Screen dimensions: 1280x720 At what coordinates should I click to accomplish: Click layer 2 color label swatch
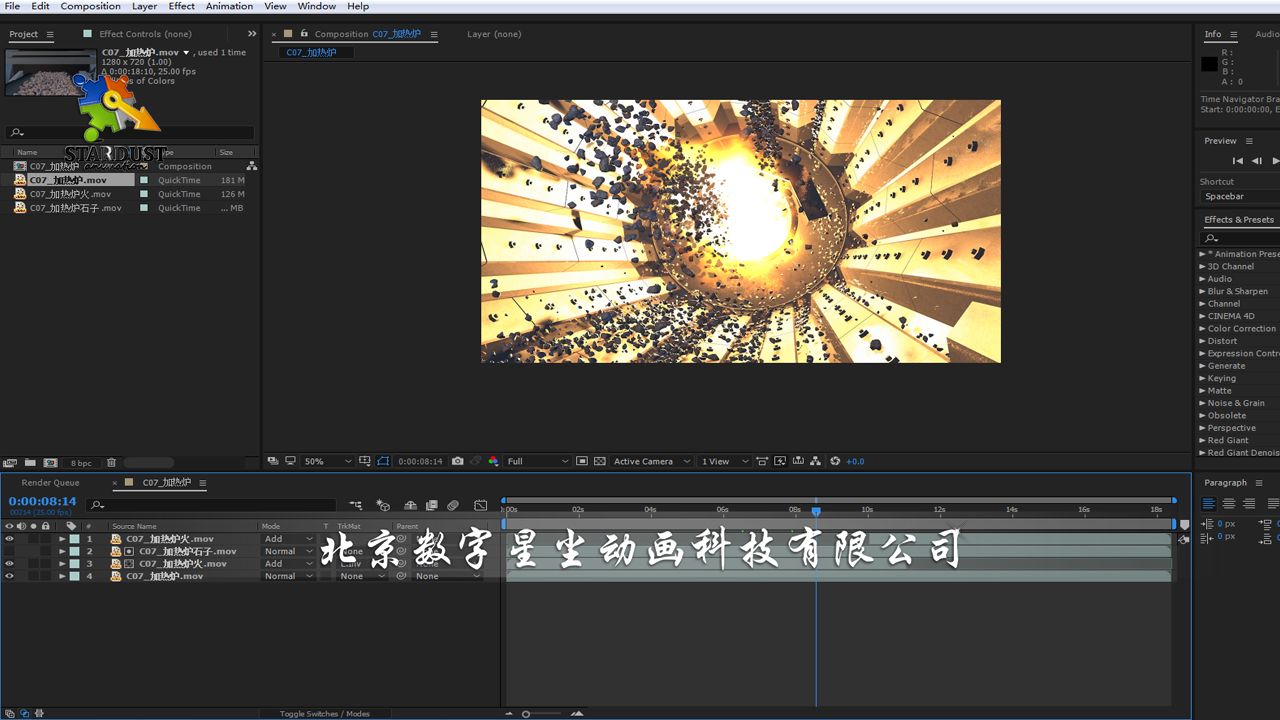tap(74, 551)
